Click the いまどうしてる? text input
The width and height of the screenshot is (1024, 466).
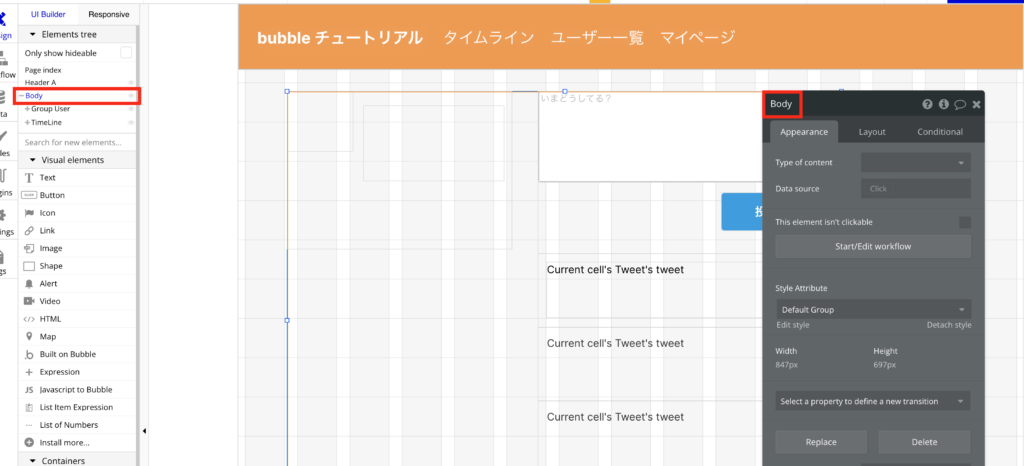[x=650, y=136]
